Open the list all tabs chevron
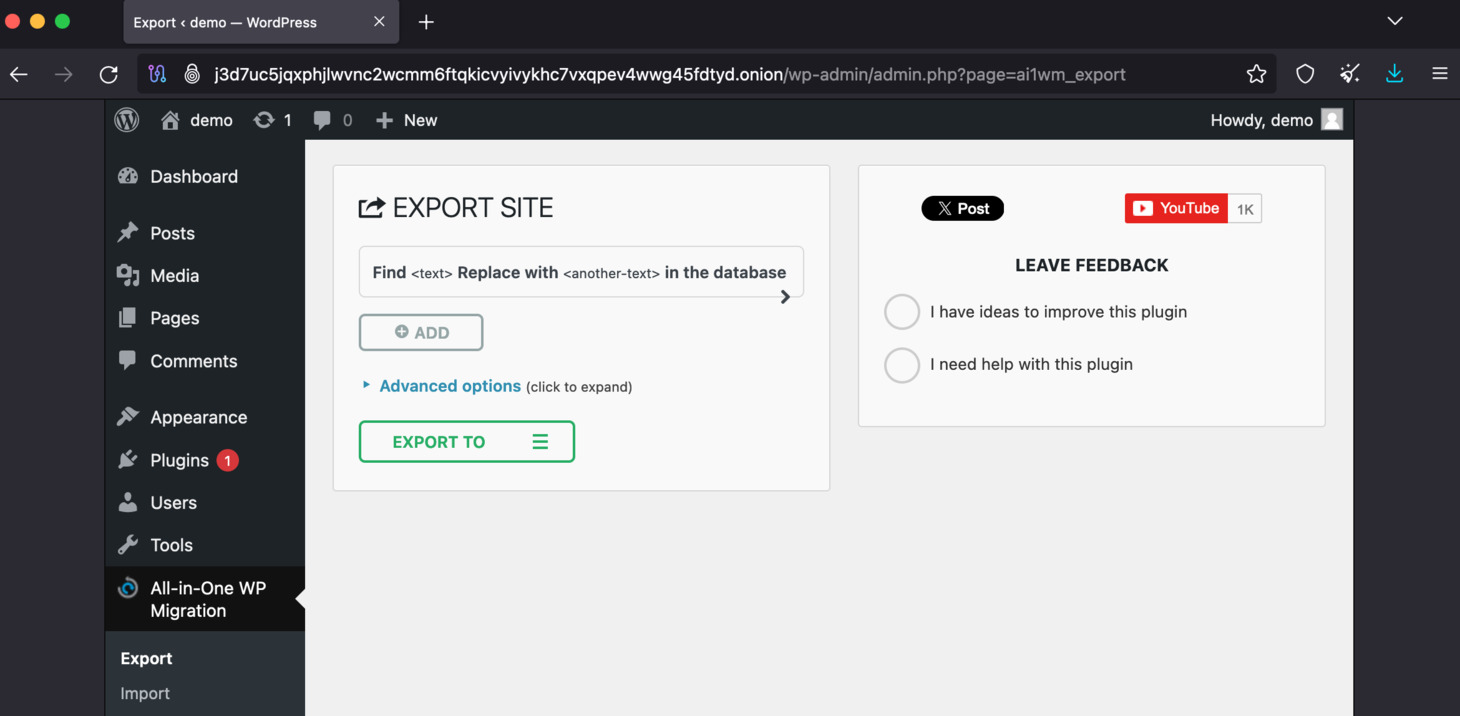The height and width of the screenshot is (716, 1460). 1395,21
